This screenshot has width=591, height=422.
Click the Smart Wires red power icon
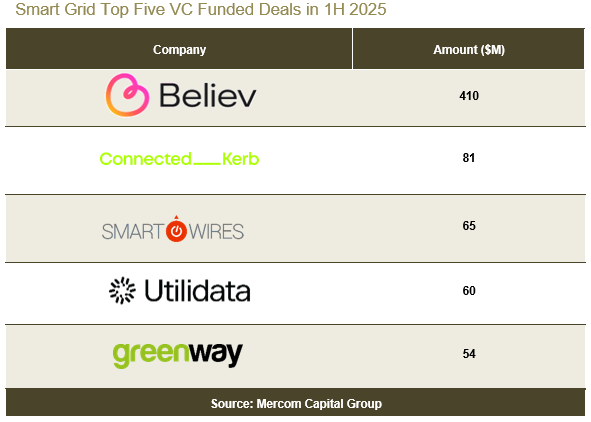pos(176,229)
